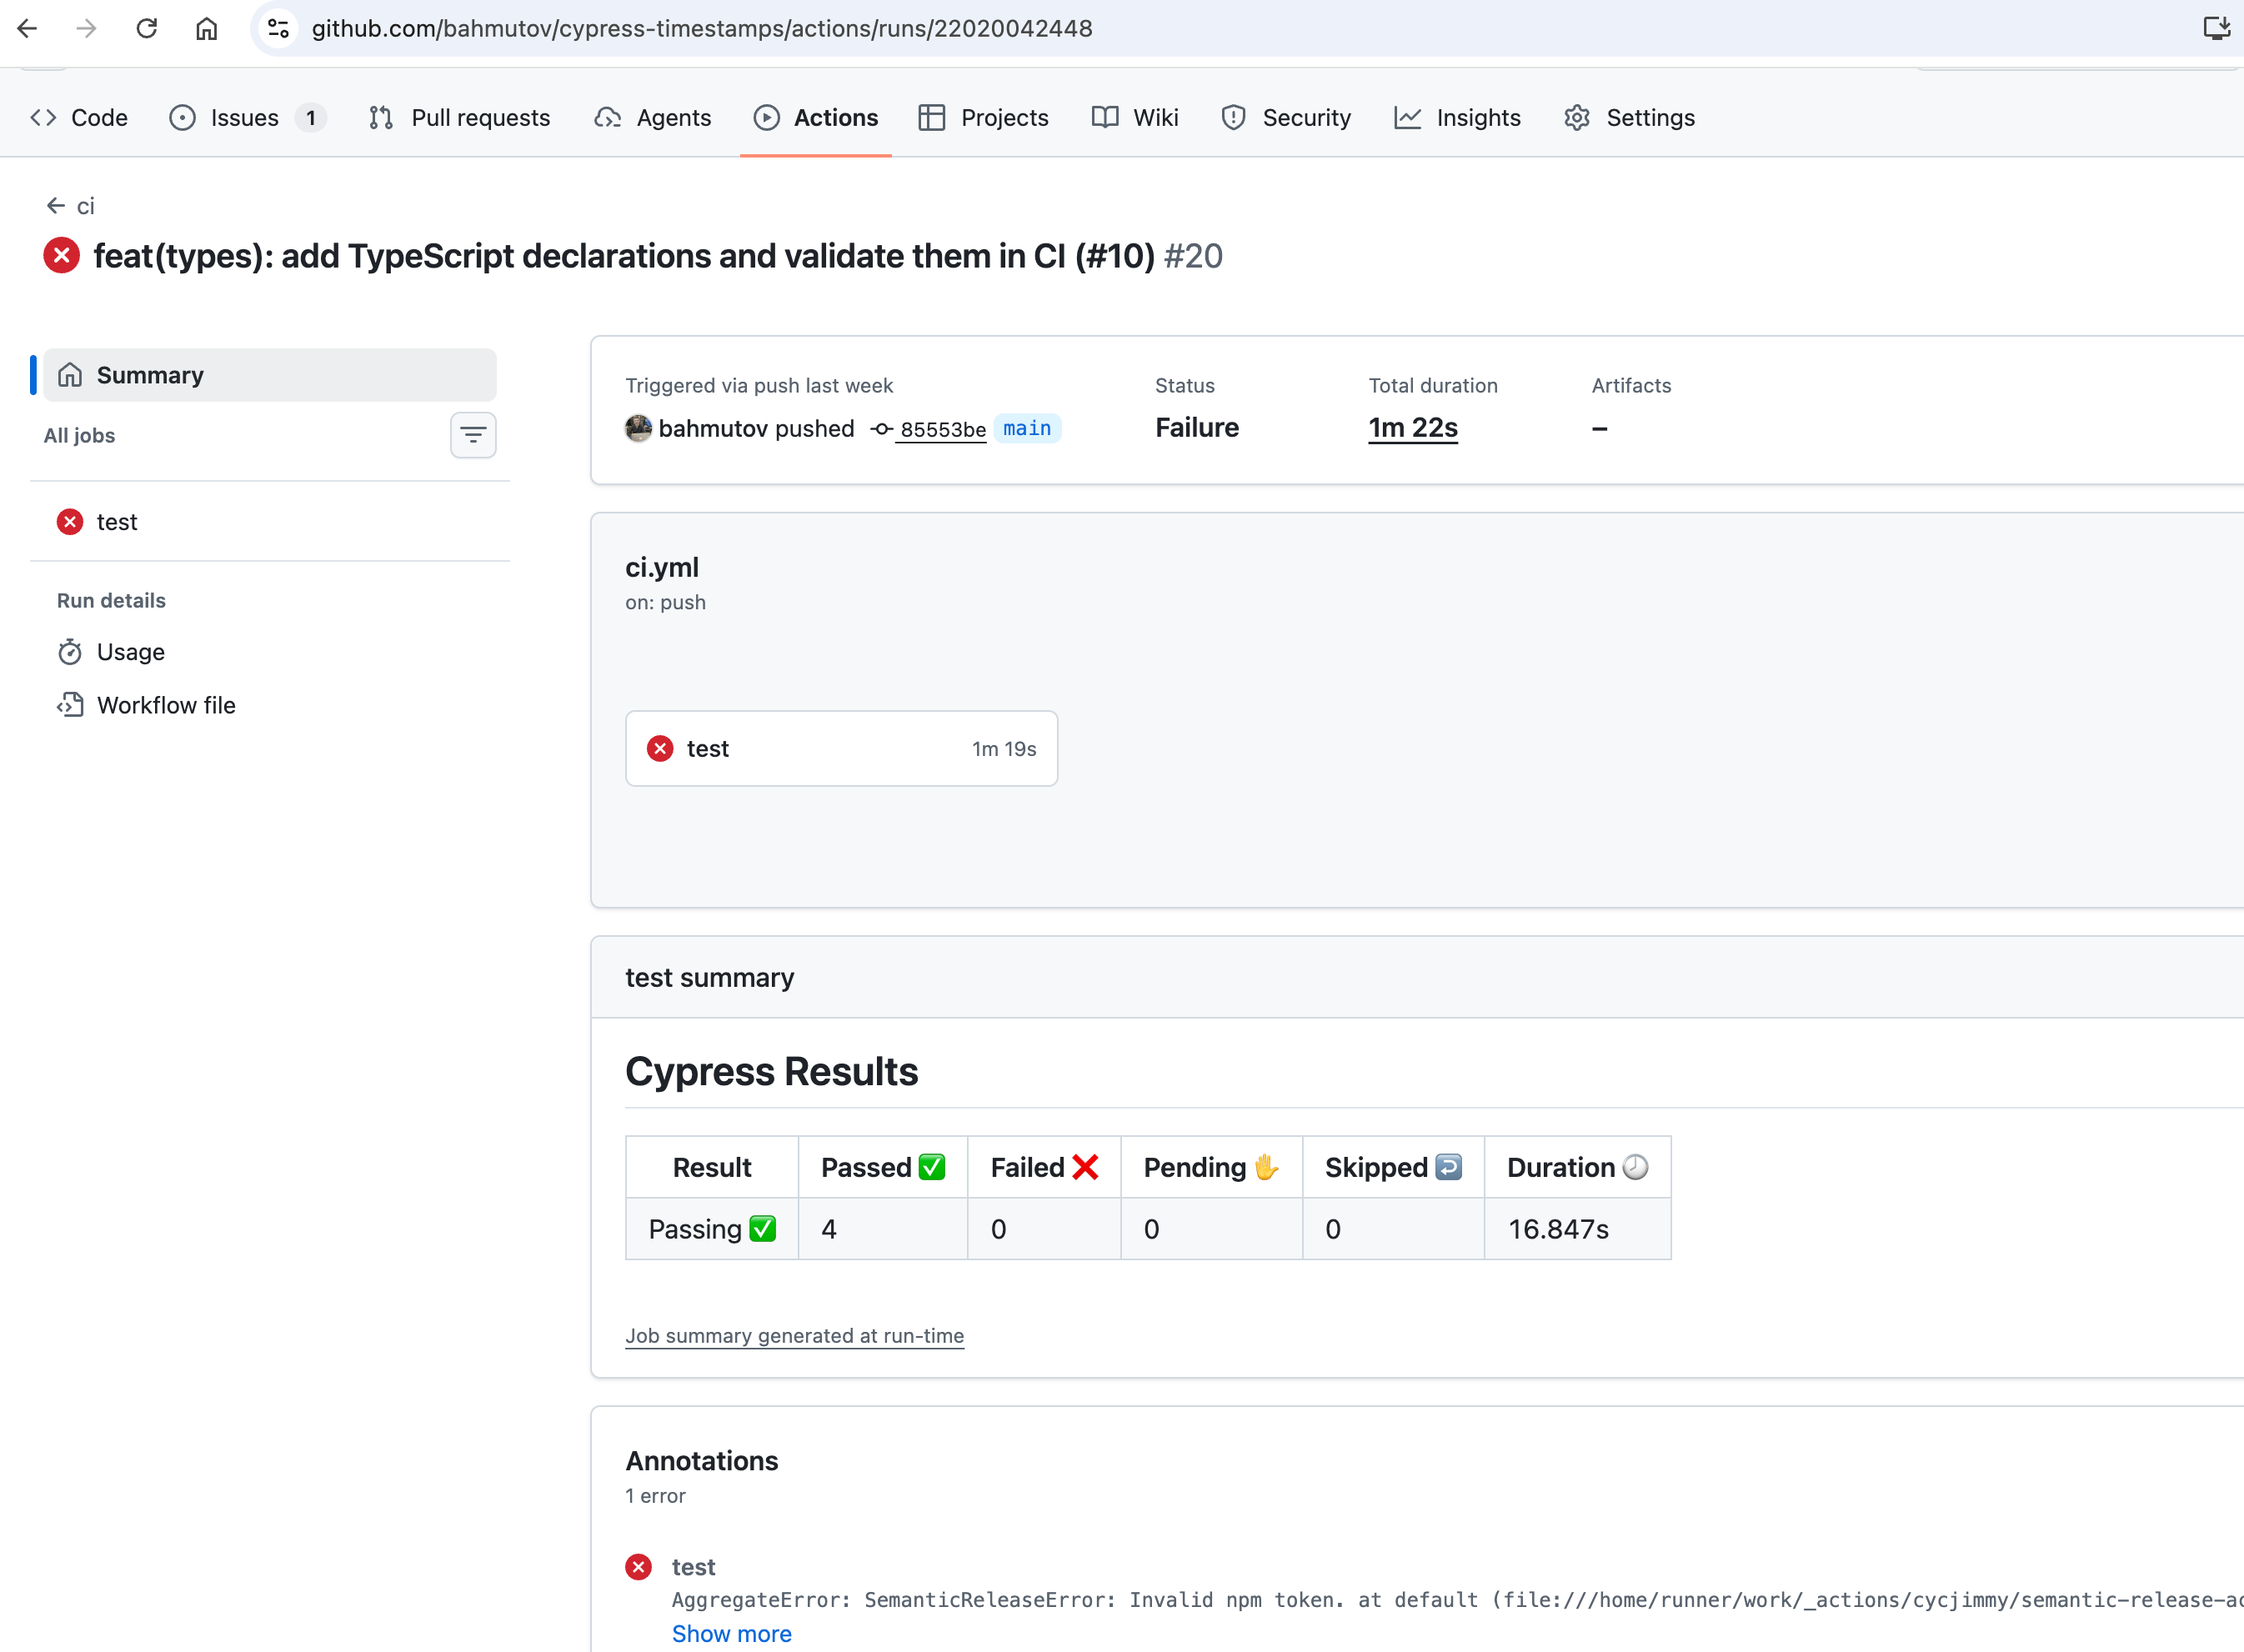Open the Settings gear icon
Viewport: 2244px width, 1652px height.
pyautogui.click(x=1576, y=117)
